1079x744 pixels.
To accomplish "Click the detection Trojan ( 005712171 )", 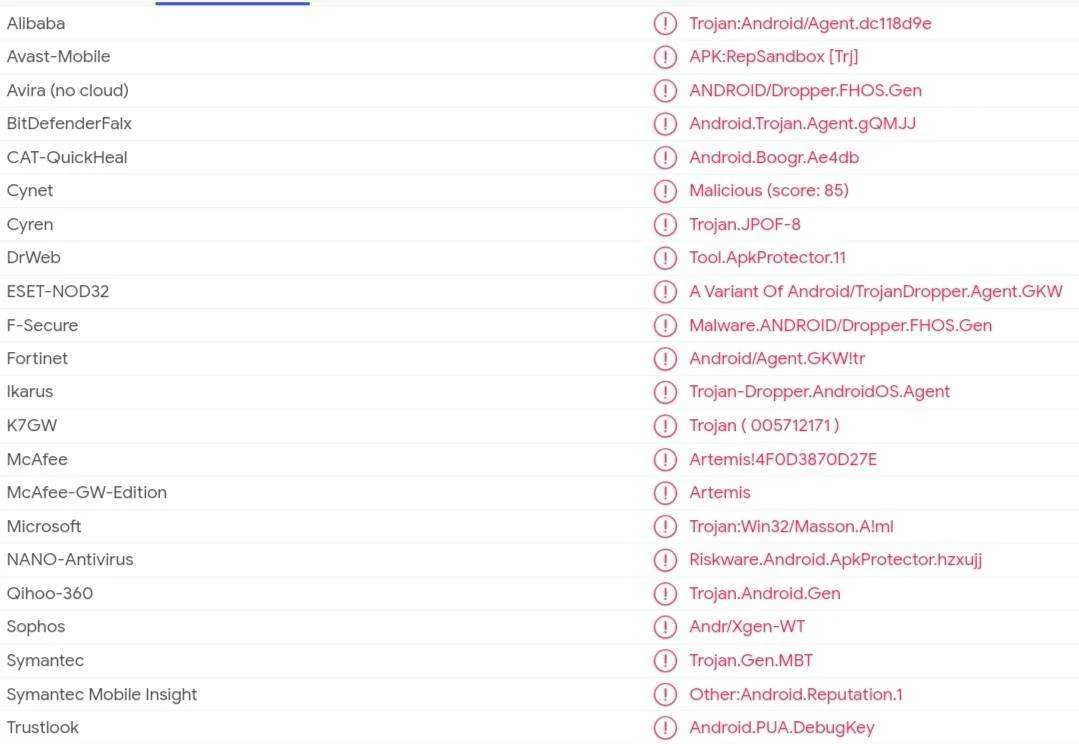I will [x=765, y=425].
